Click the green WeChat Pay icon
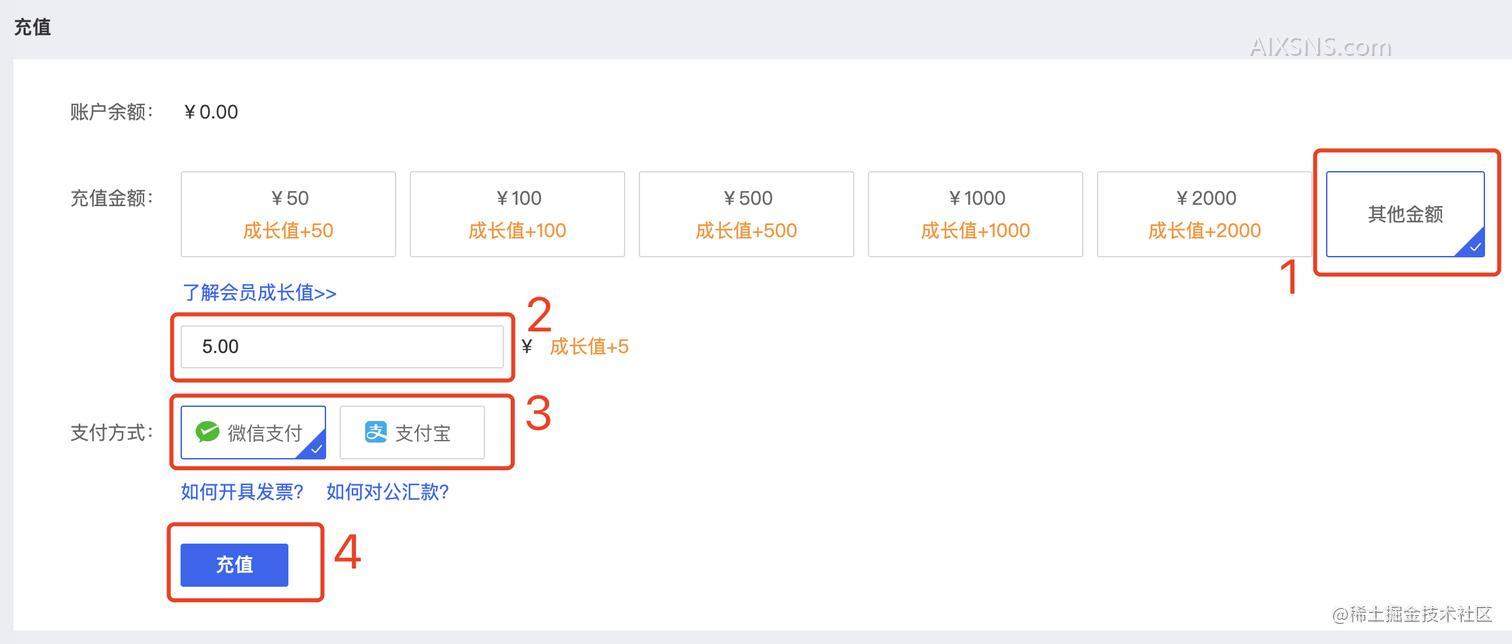The width and height of the screenshot is (1512, 644). (x=207, y=432)
